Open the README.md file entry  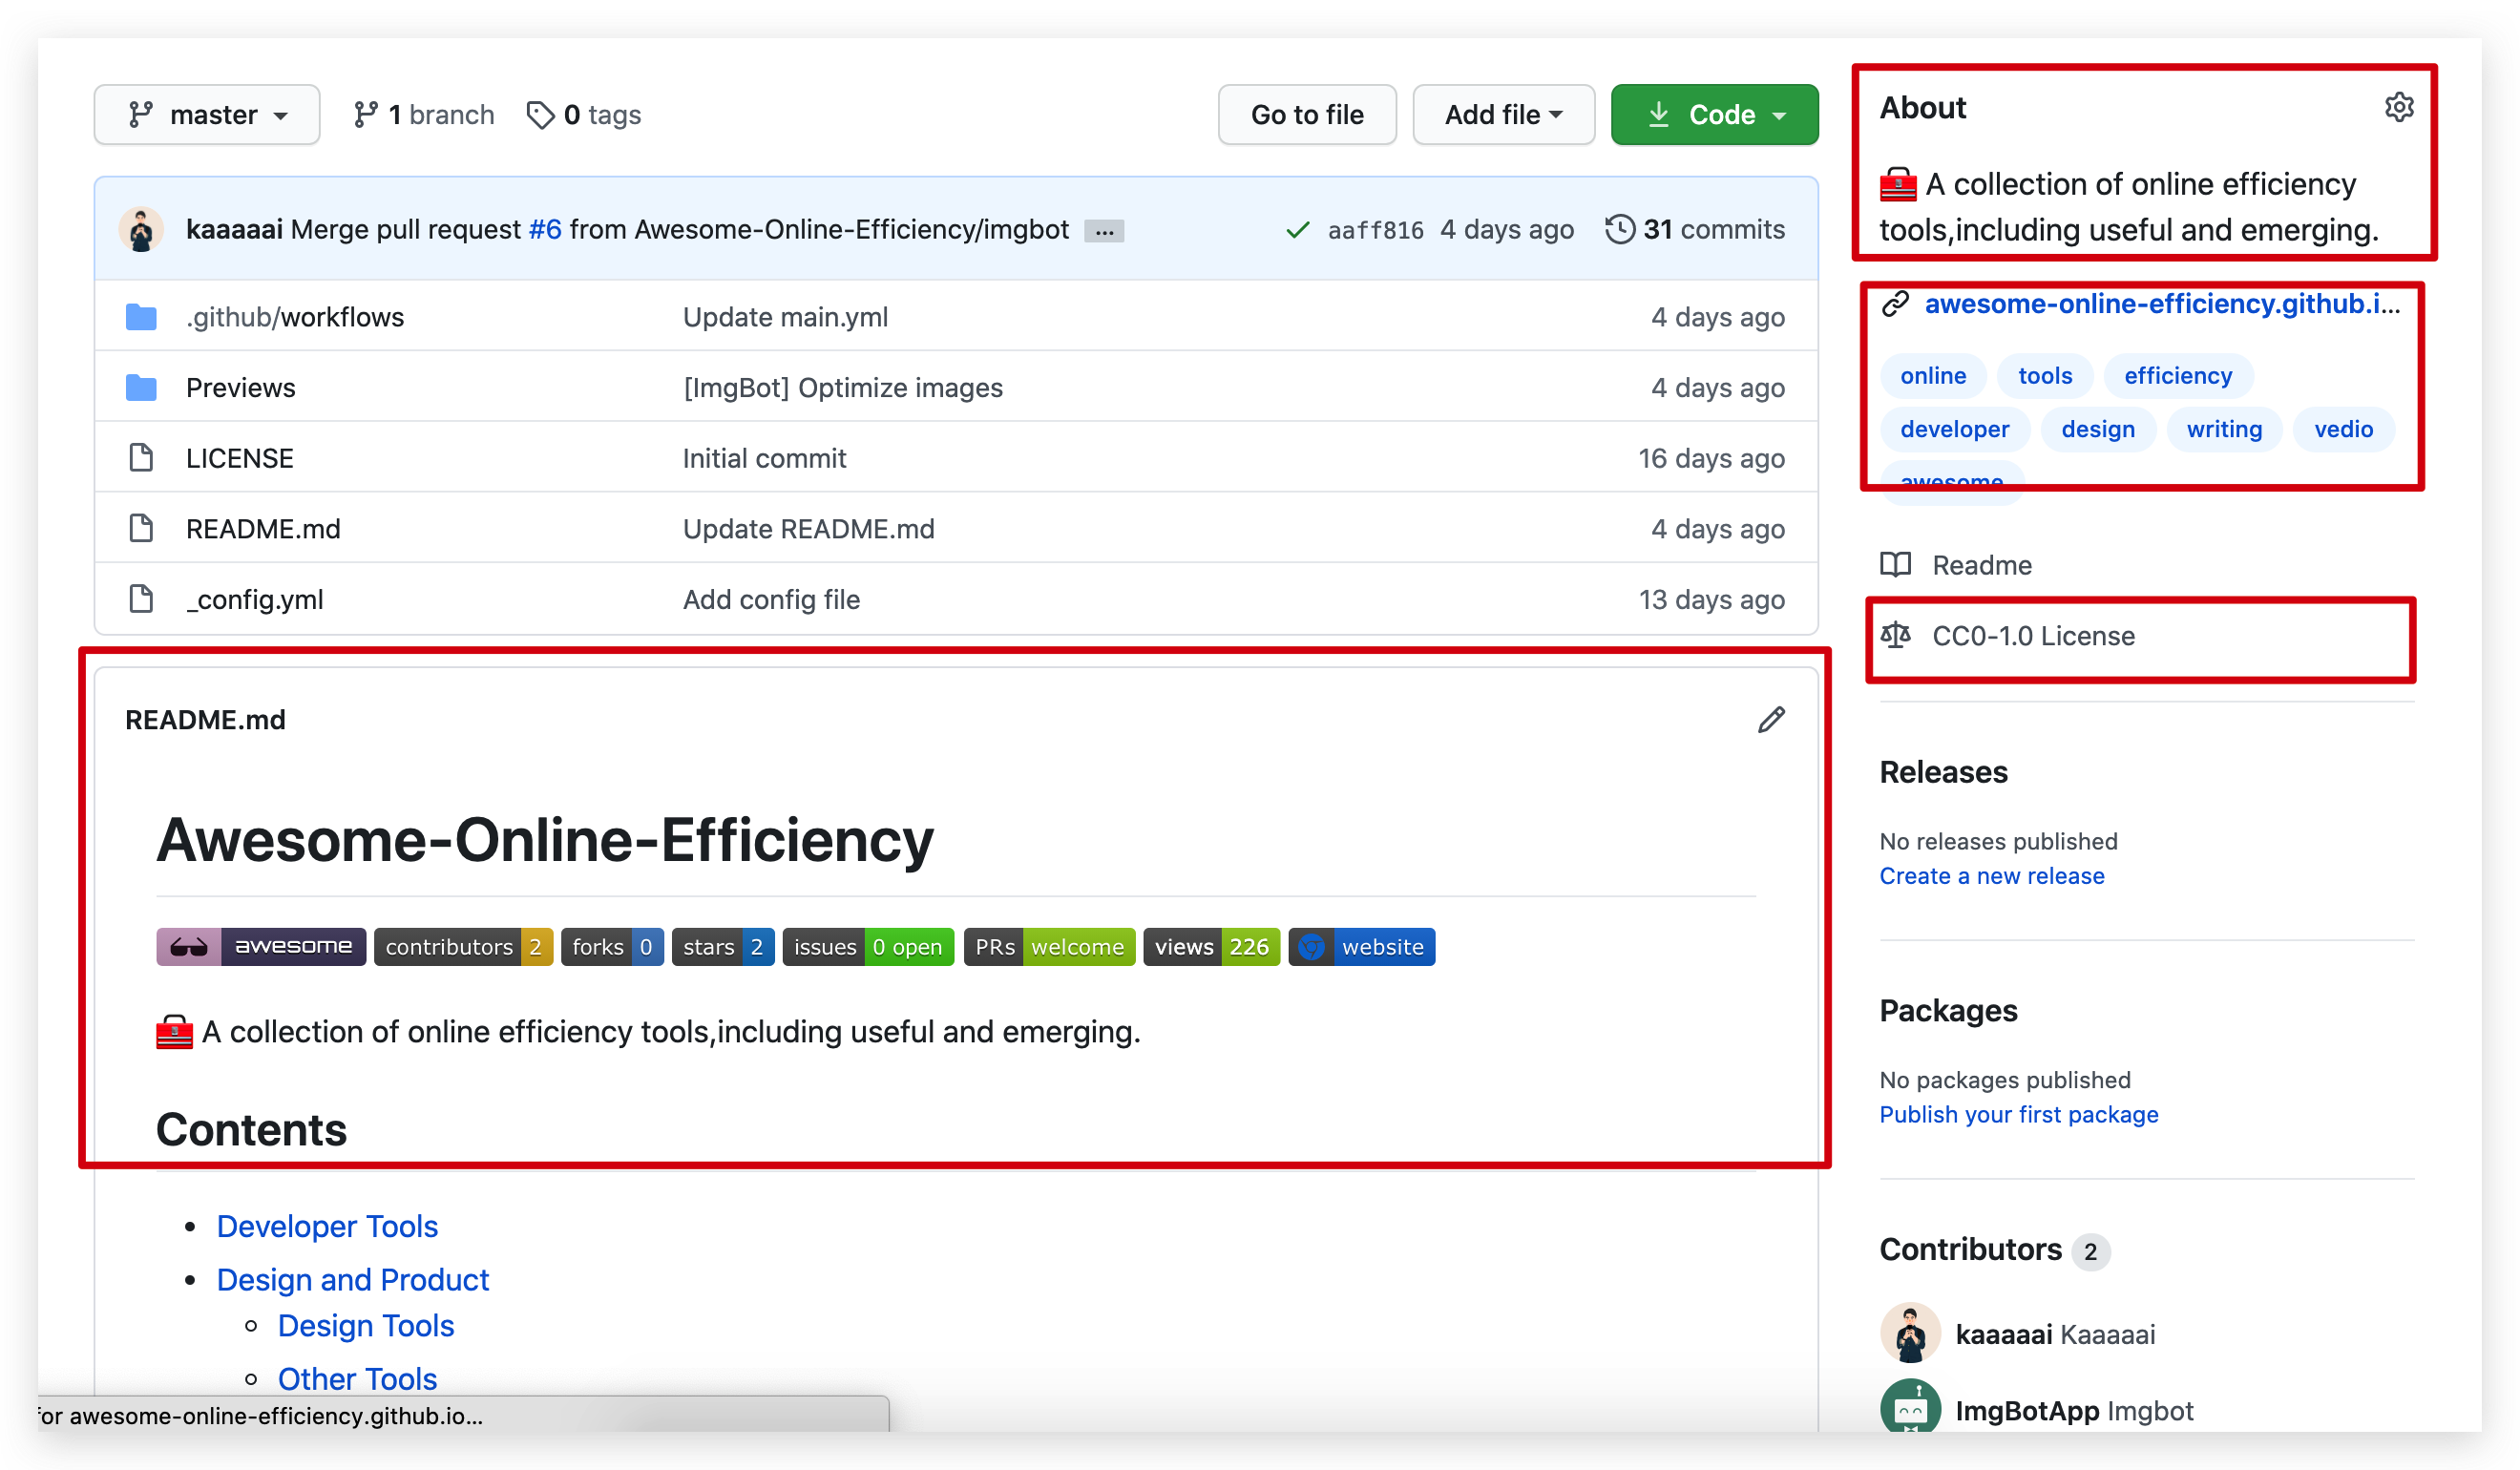click(x=263, y=529)
